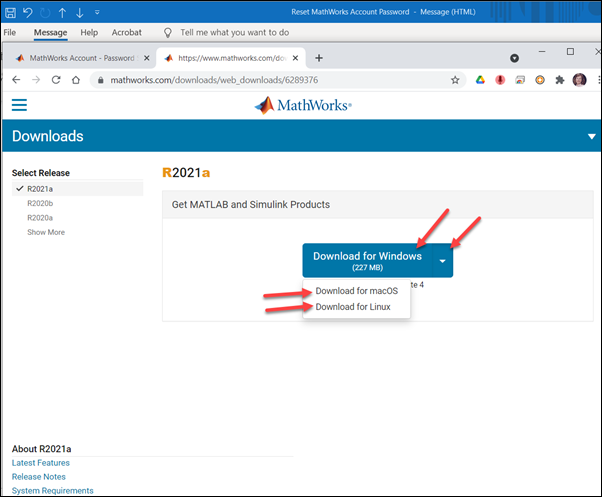Open Quick Access Toolbar customize dropdown
Viewport: 602px width, 497px height.
point(97,13)
